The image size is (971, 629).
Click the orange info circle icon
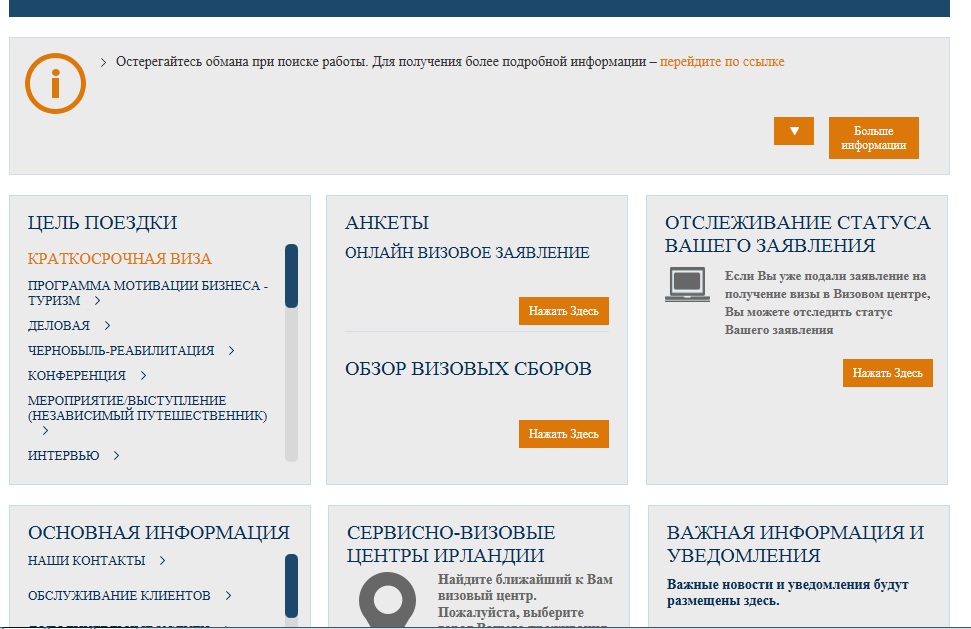tap(55, 84)
